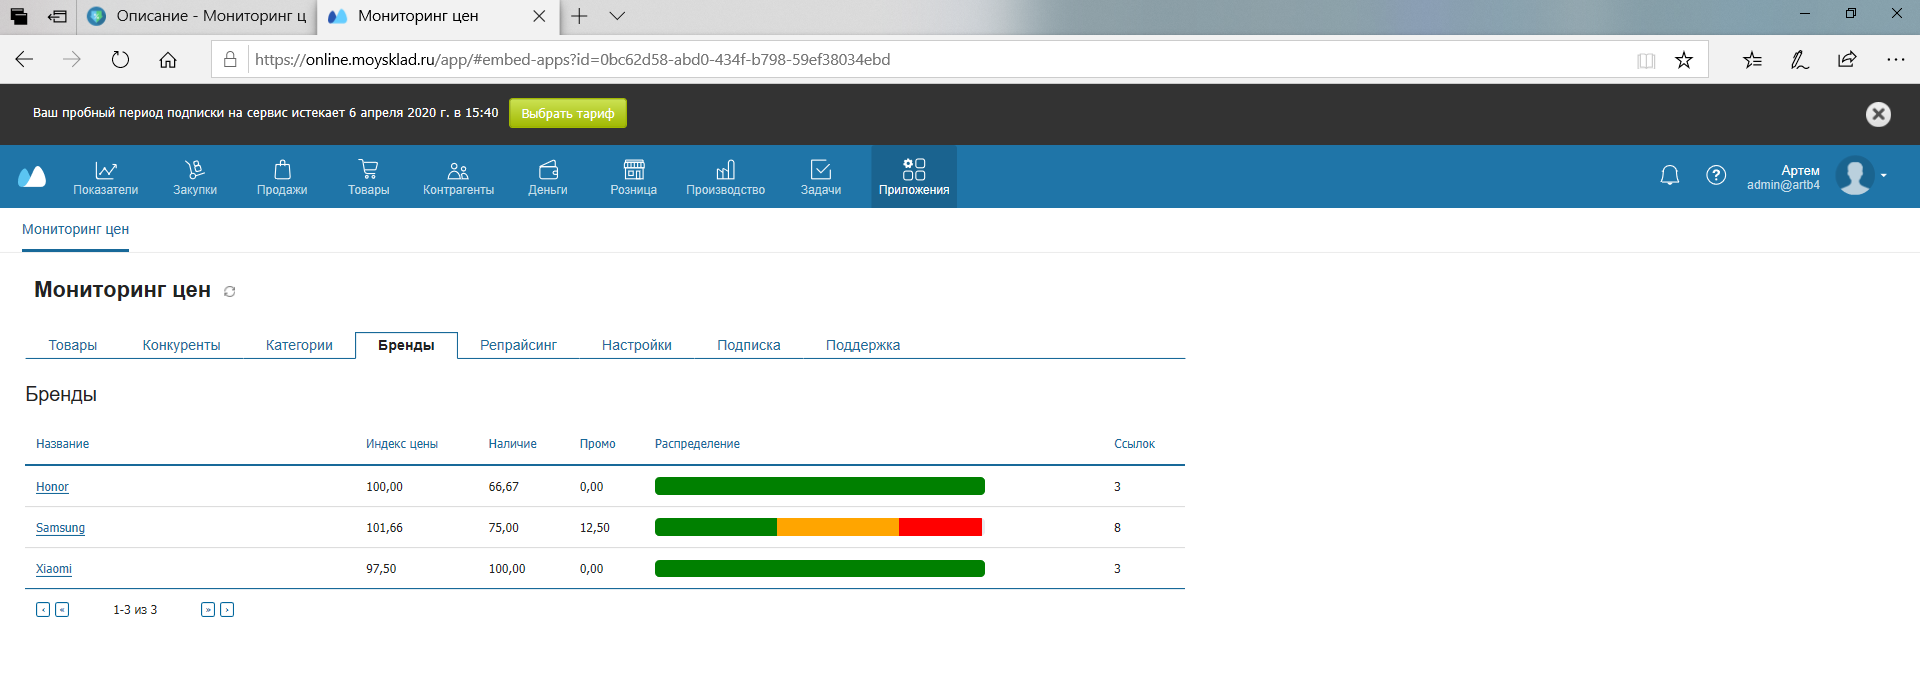Click the Samsung price index value 101,66
This screenshot has height=678, width=1920.
pyautogui.click(x=384, y=528)
